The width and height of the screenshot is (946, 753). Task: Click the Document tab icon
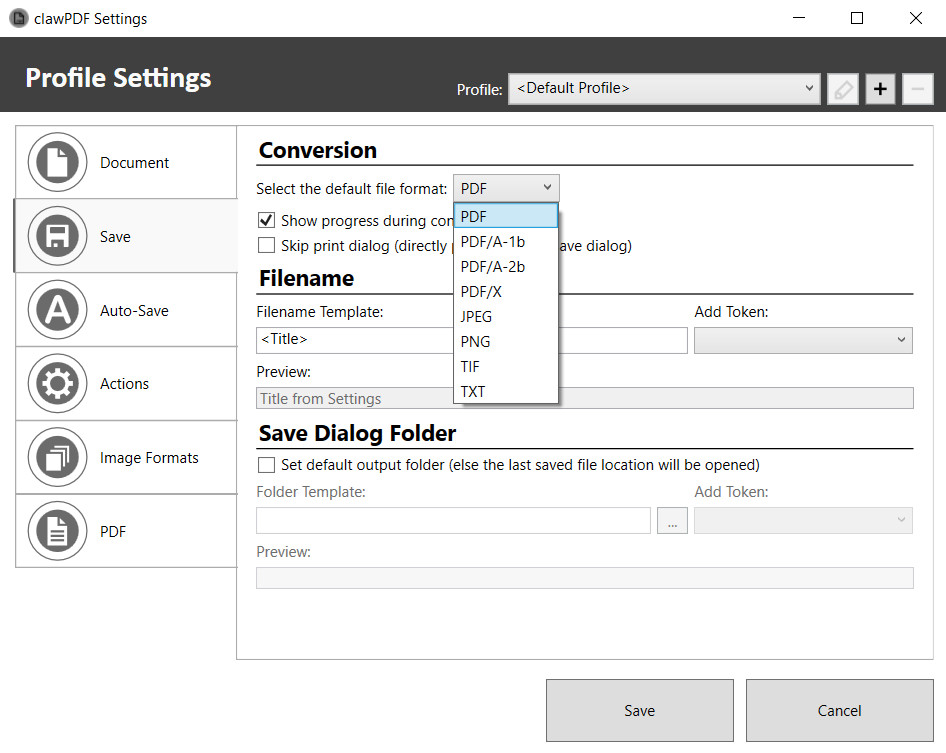point(57,162)
